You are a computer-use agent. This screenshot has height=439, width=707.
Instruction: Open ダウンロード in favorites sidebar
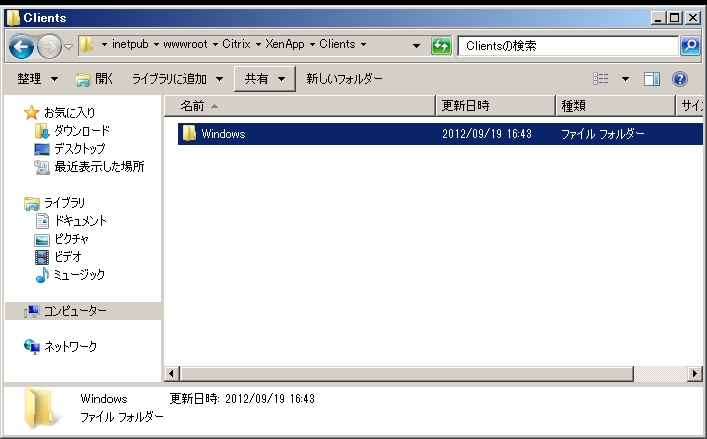click(81, 131)
